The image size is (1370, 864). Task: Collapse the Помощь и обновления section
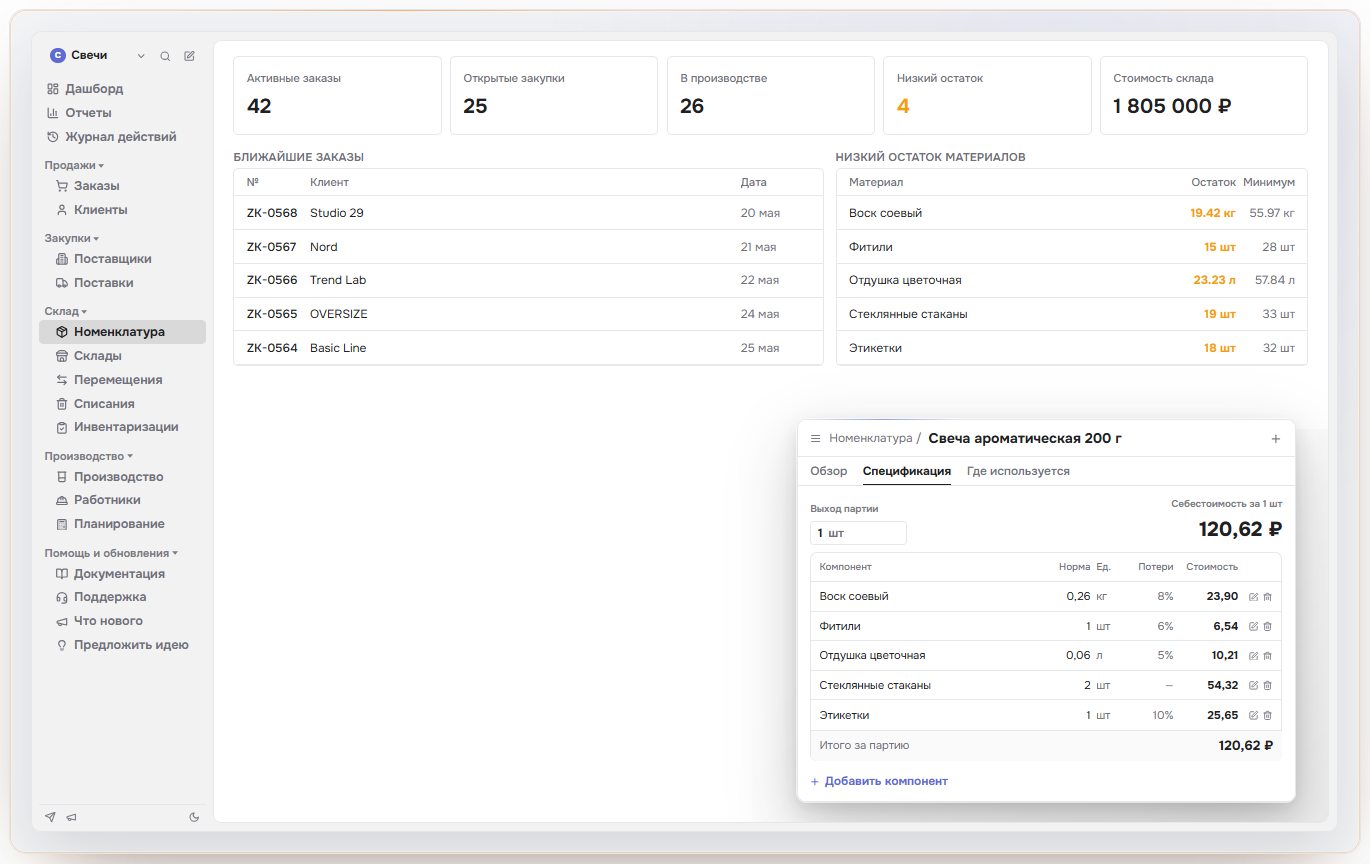(111, 553)
